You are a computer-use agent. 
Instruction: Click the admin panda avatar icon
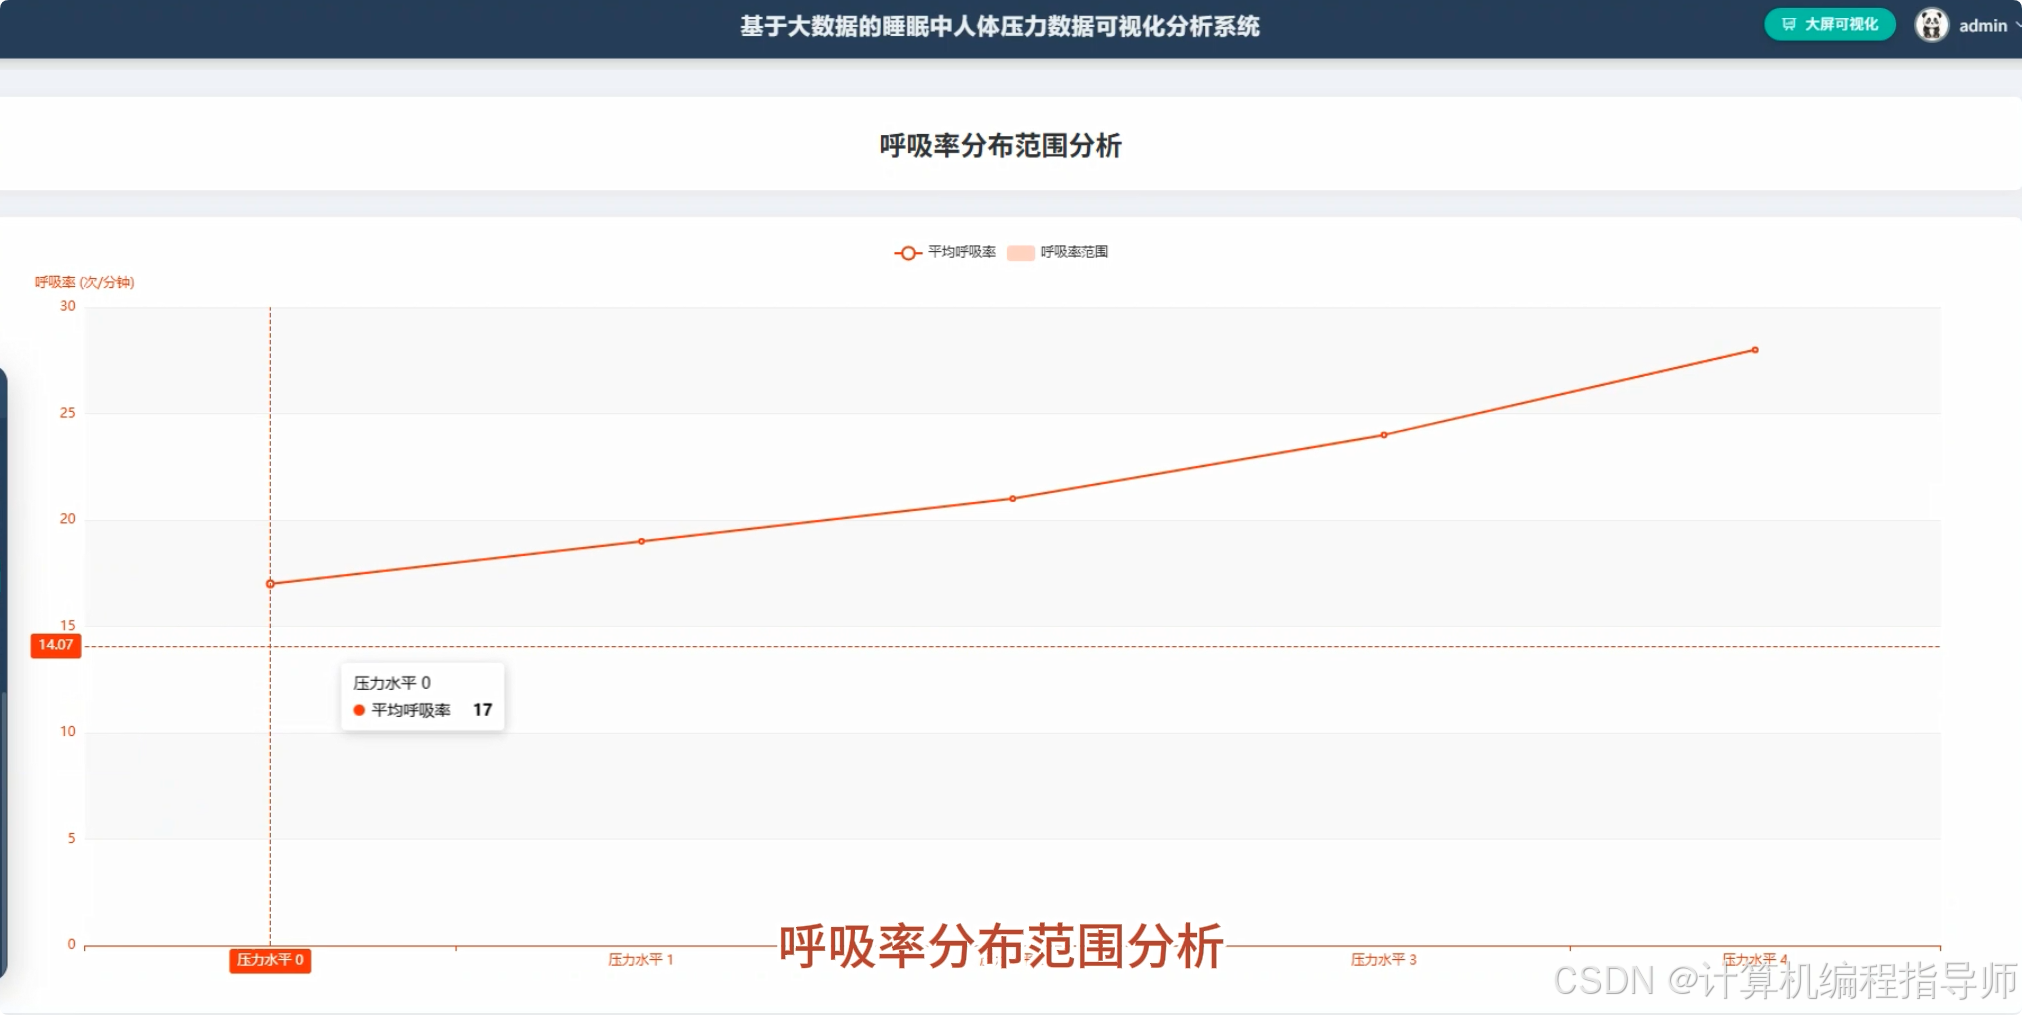click(x=1931, y=24)
